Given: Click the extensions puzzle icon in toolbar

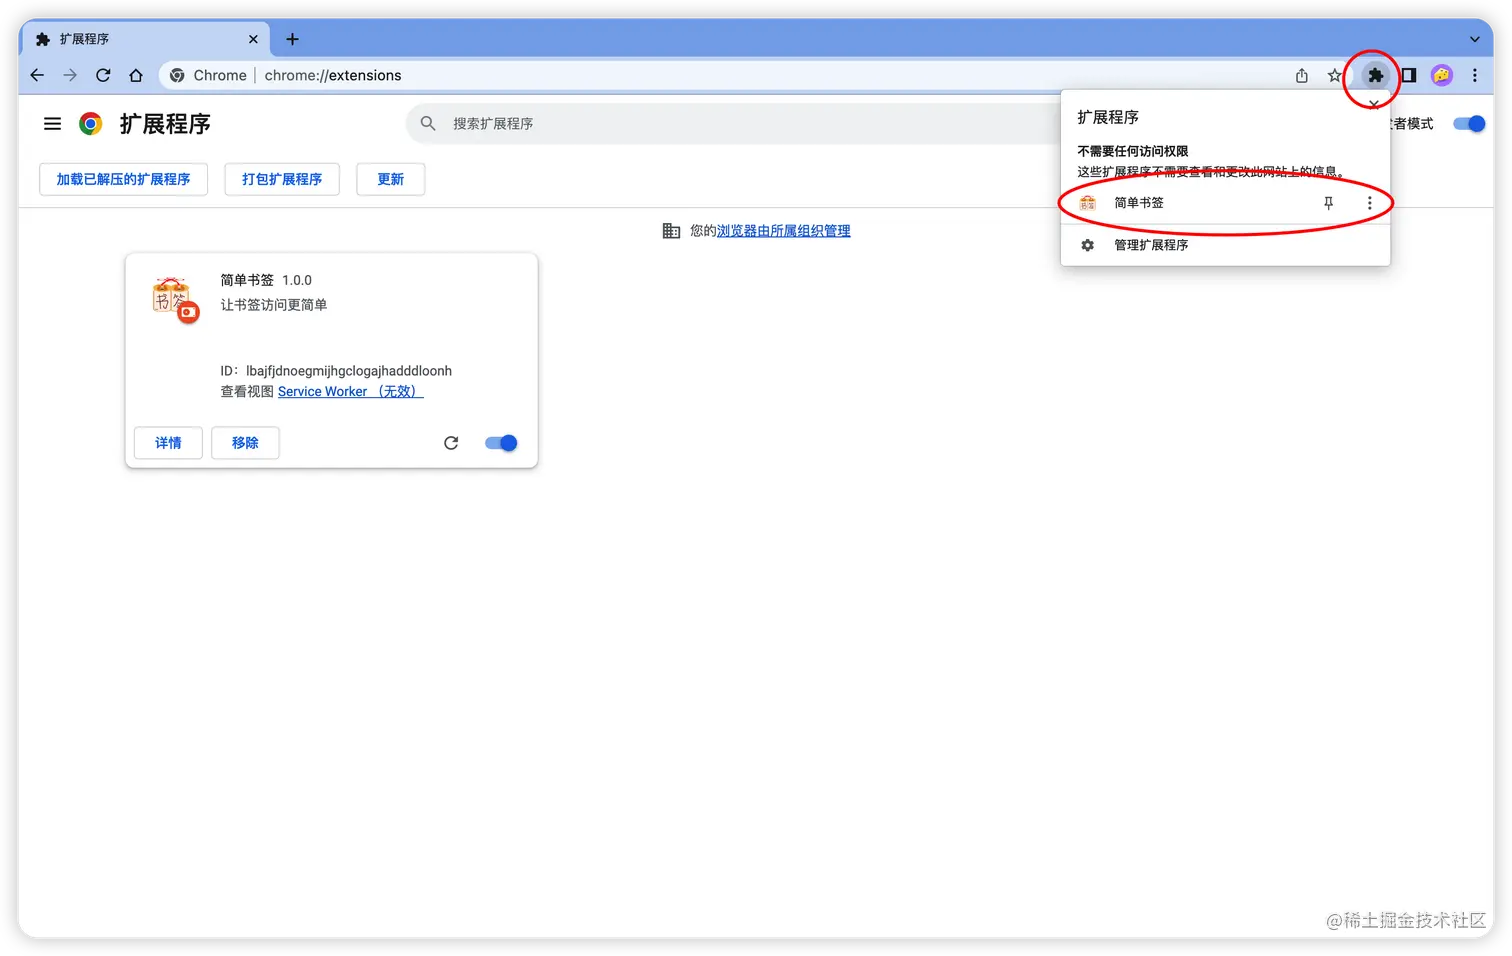Looking at the screenshot, I should [1376, 75].
